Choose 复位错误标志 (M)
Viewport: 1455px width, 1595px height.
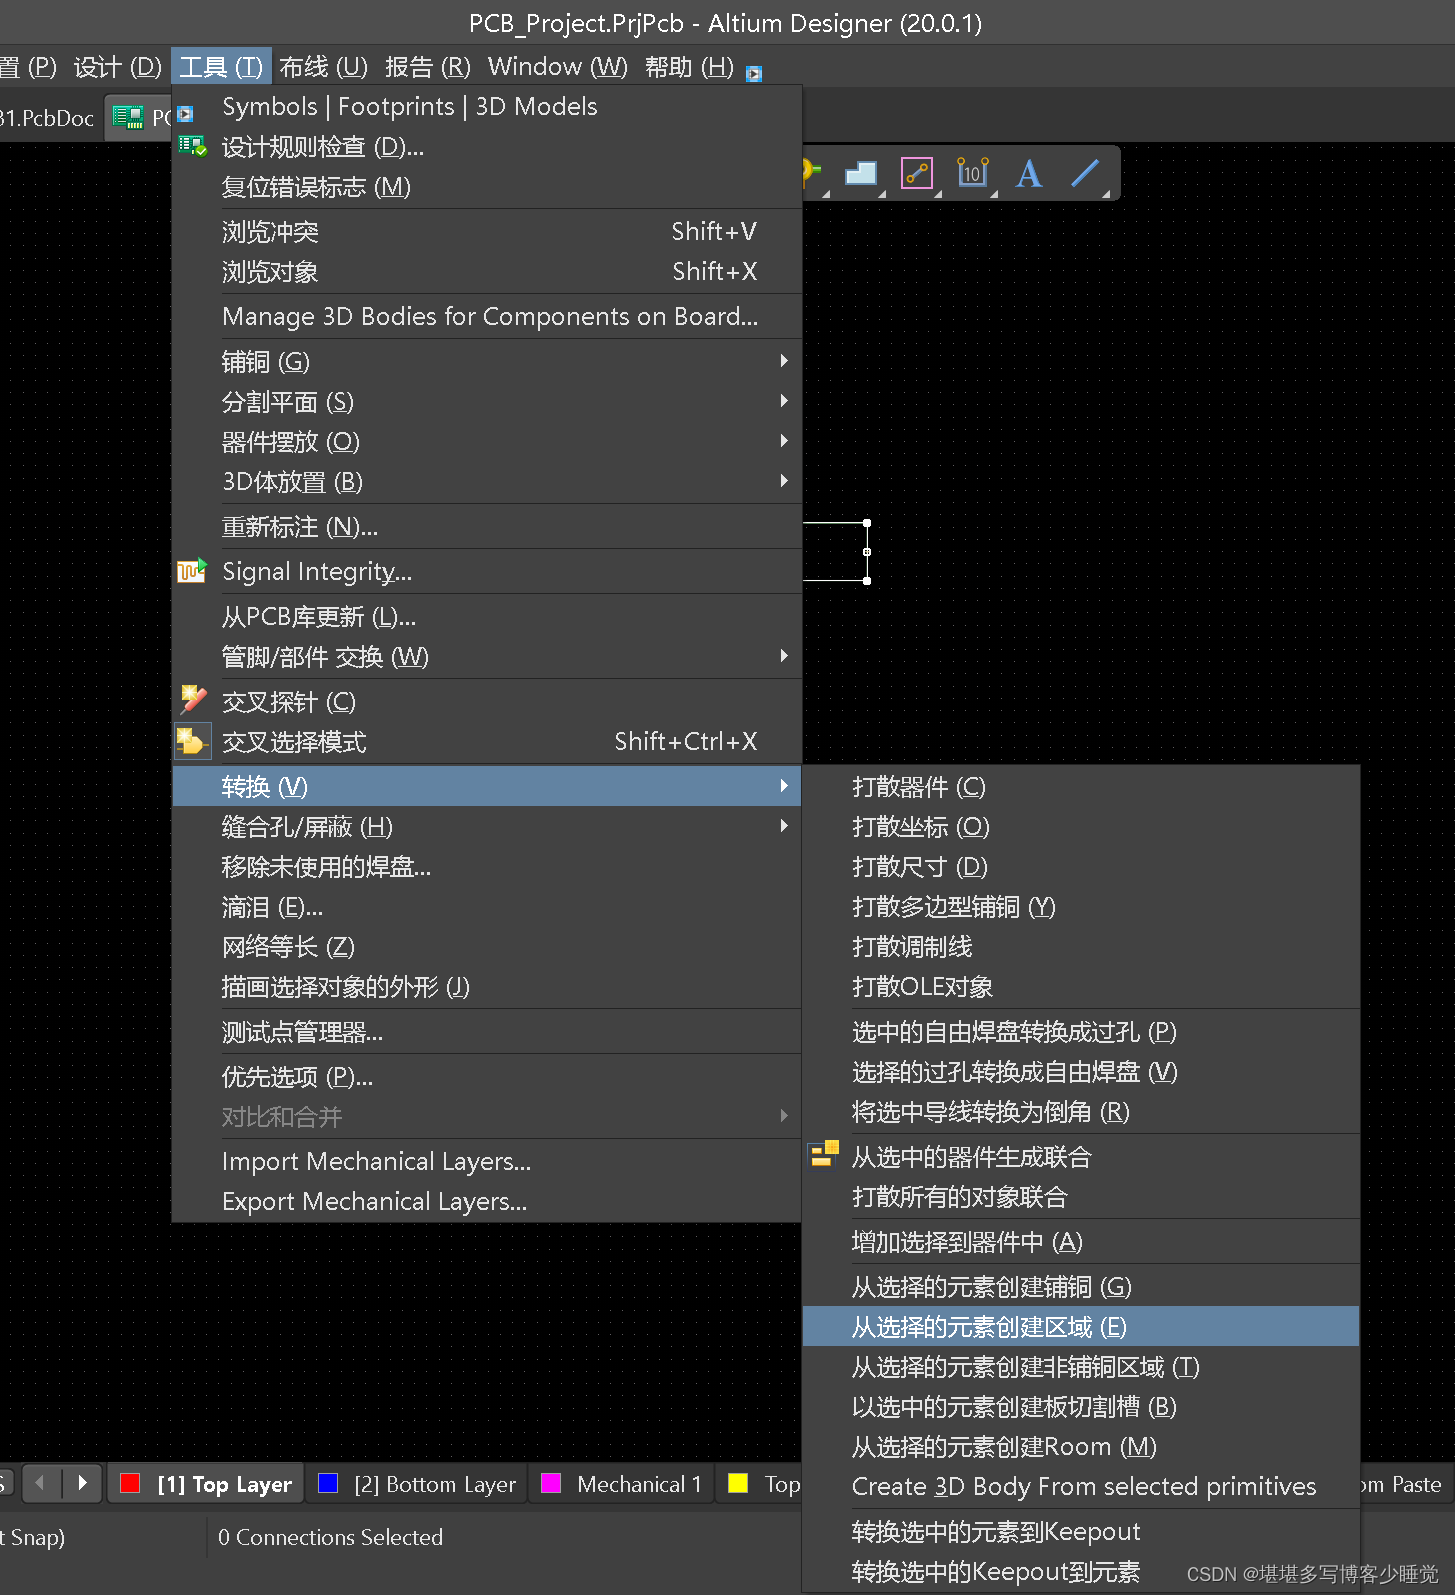[x=487, y=187]
